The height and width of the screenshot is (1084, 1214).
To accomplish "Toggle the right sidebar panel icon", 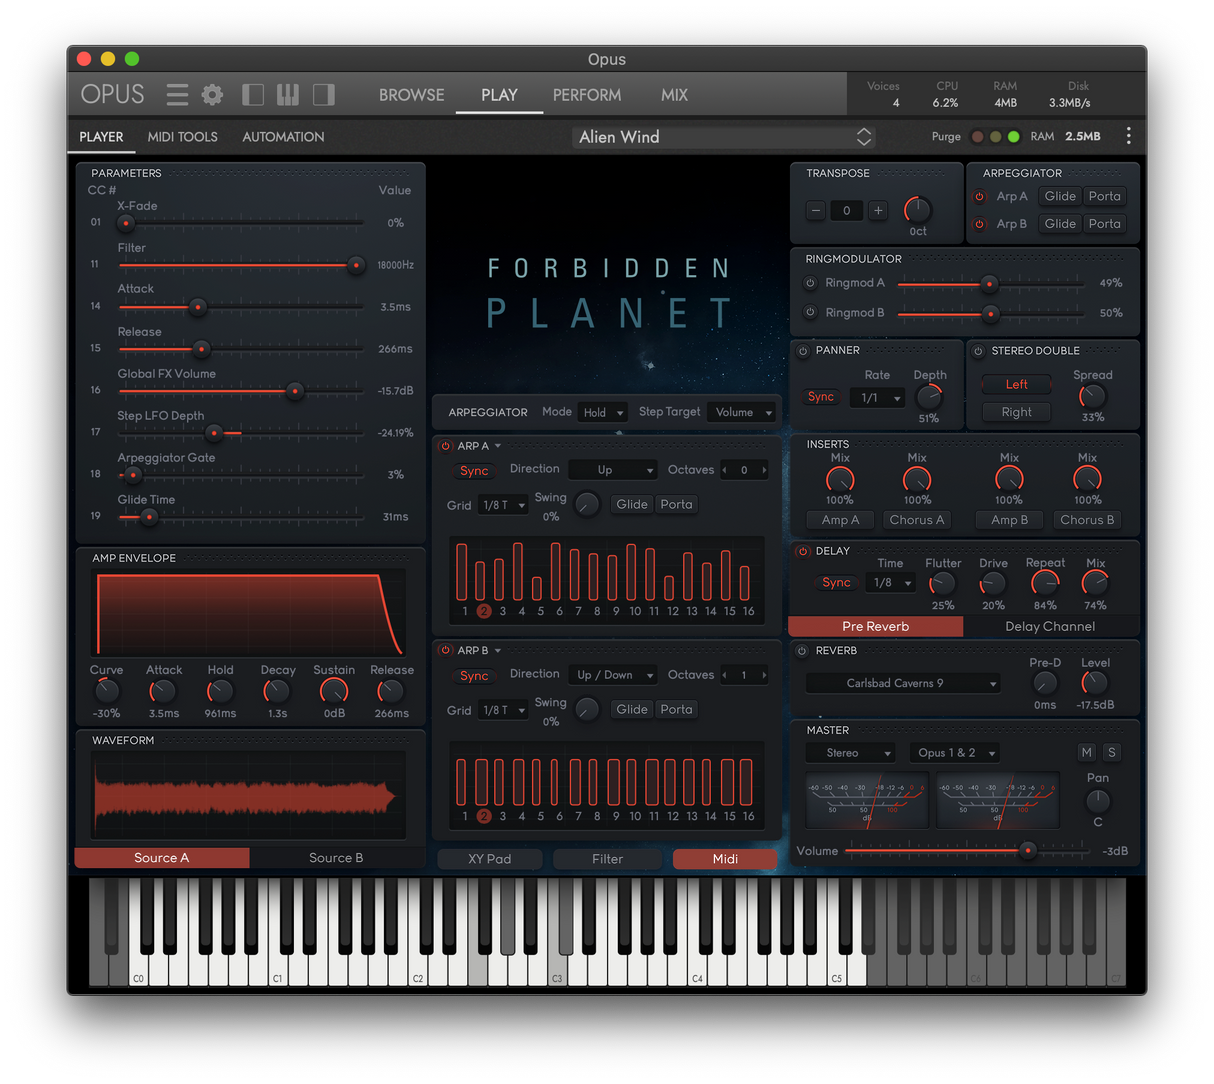I will tap(323, 95).
